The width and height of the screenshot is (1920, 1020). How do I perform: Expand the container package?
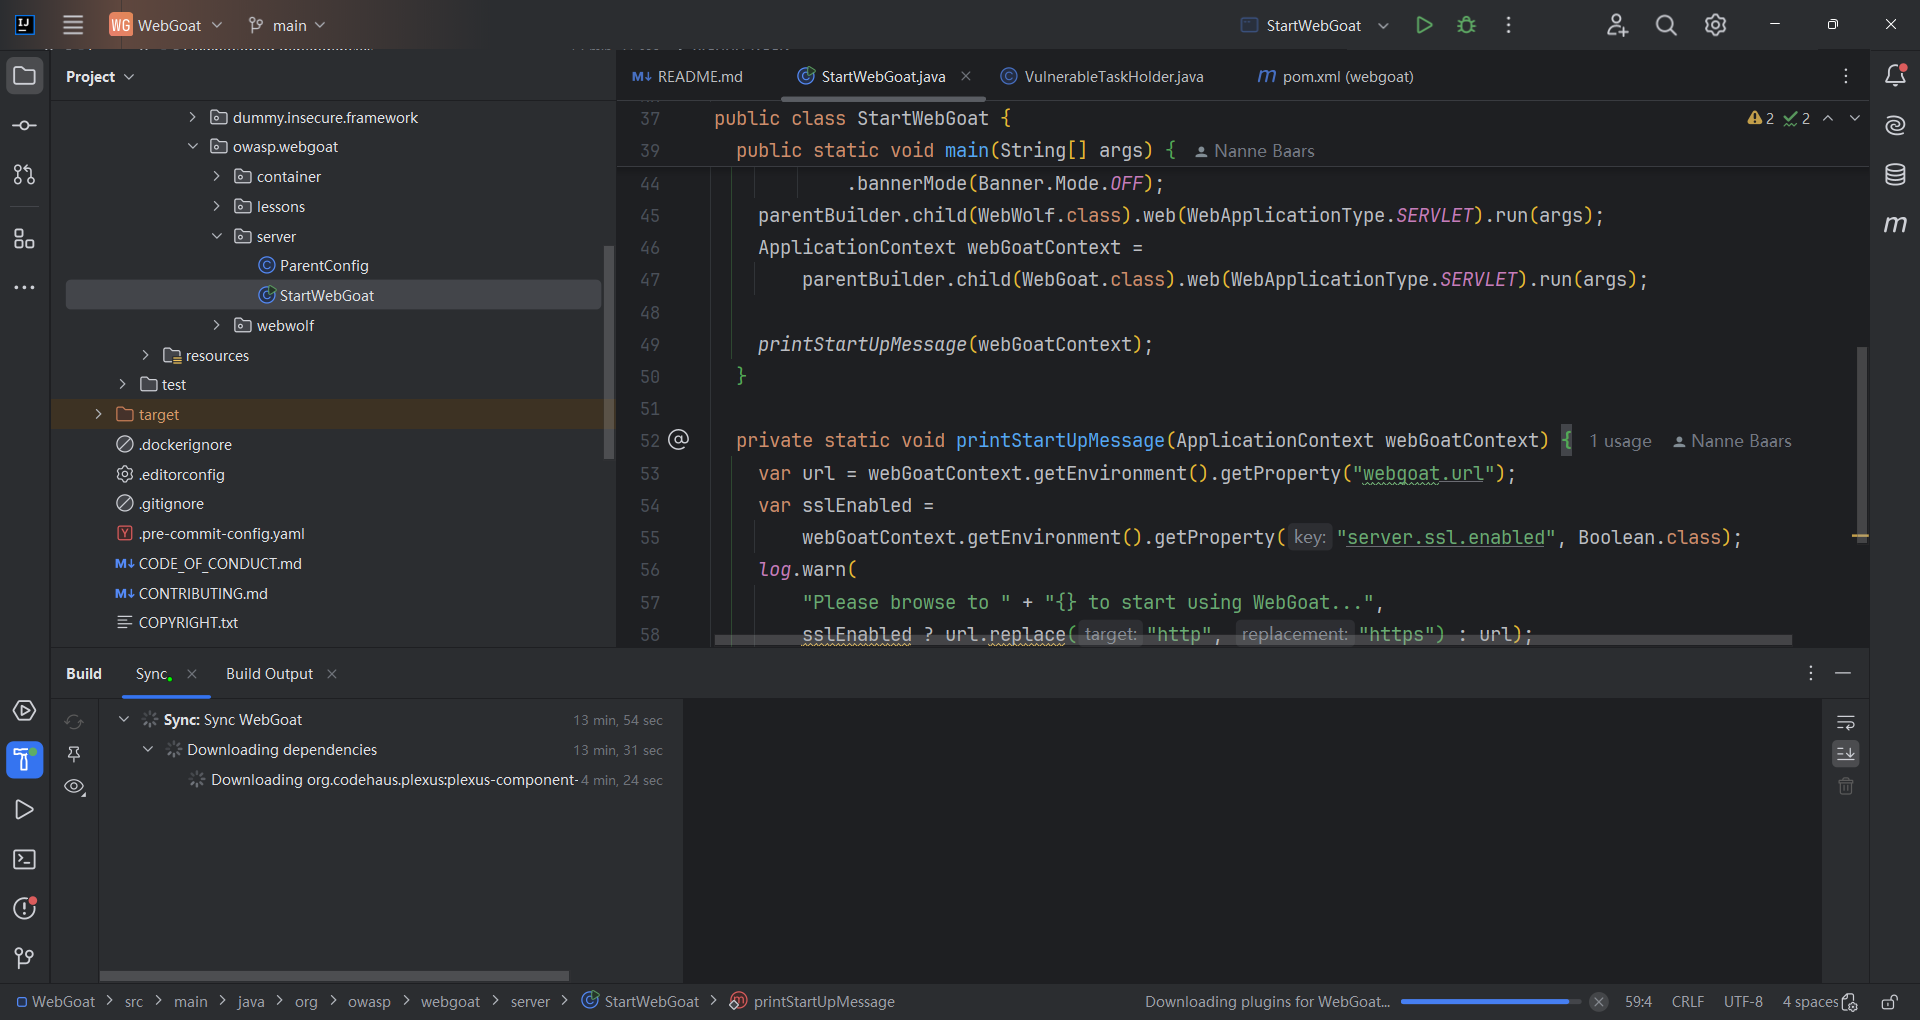click(216, 176)
